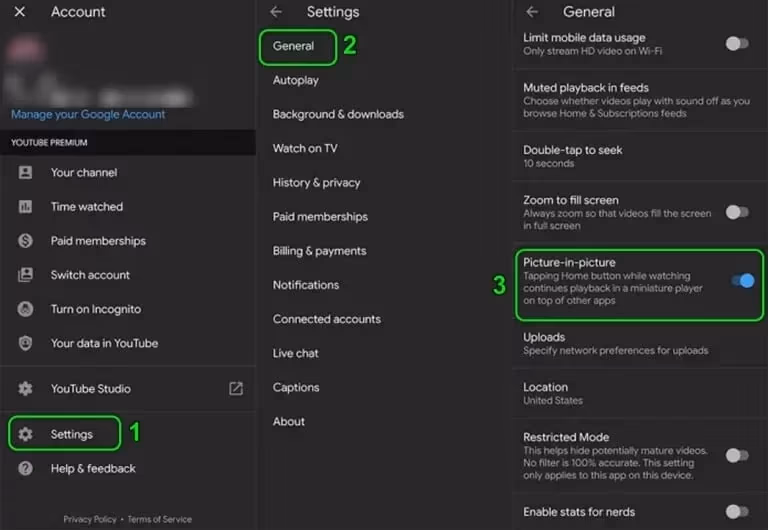The height and width of the screenshot is (530, 768).
Task: Go back from the Settings screen
Action: (x=277, y=12)
